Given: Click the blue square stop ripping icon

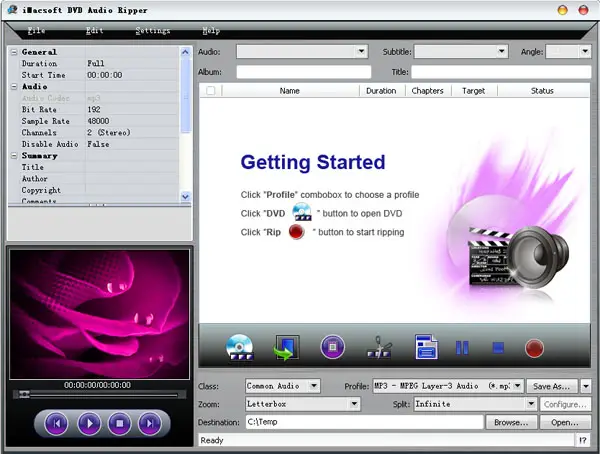Looking at the screenshot, I should click(x=498, y=348).
